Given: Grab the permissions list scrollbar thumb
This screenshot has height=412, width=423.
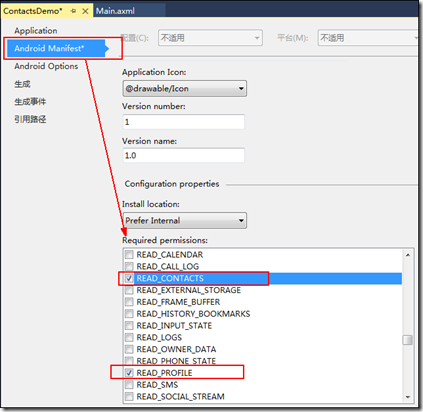Looking at the screenshot, I should 407,340.
